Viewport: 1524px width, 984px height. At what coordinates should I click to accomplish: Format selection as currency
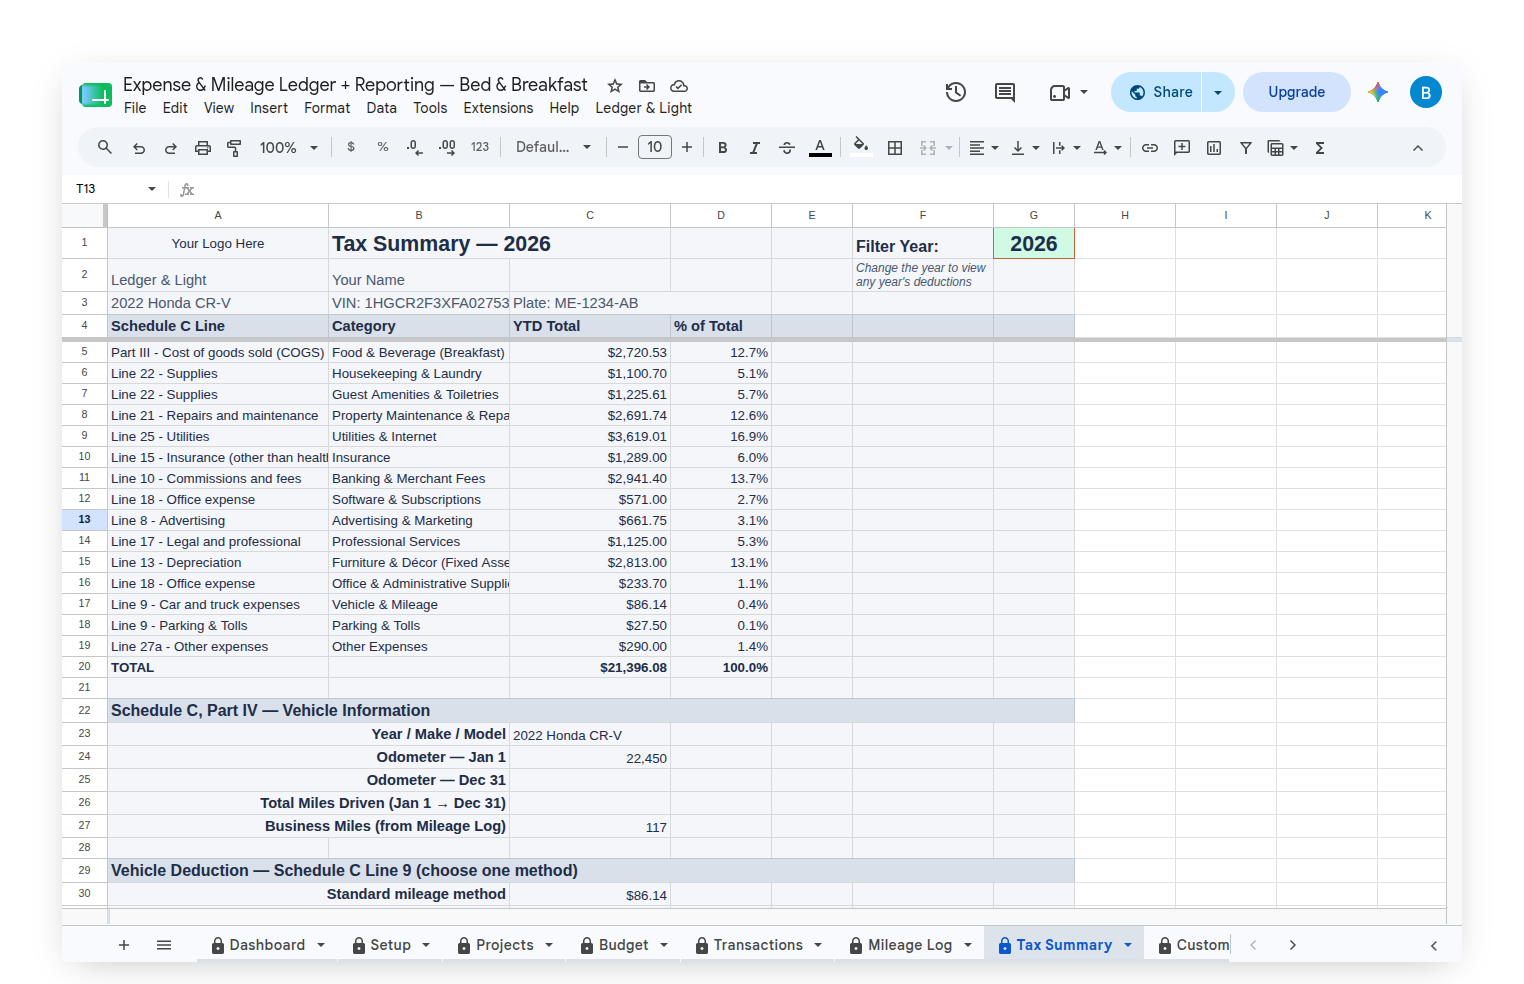(x=351, y=147)
